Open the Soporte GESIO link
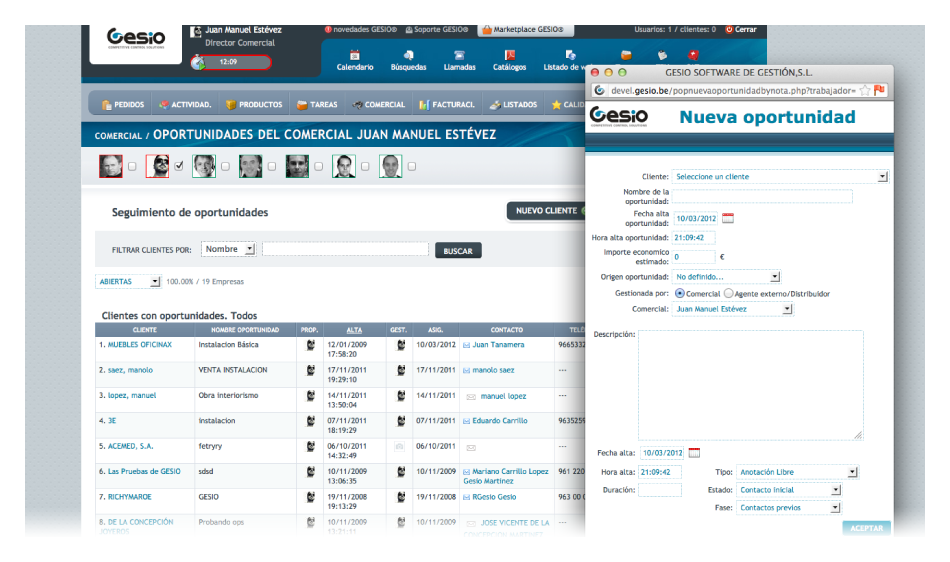950x562 pixels. pos(437,29)
